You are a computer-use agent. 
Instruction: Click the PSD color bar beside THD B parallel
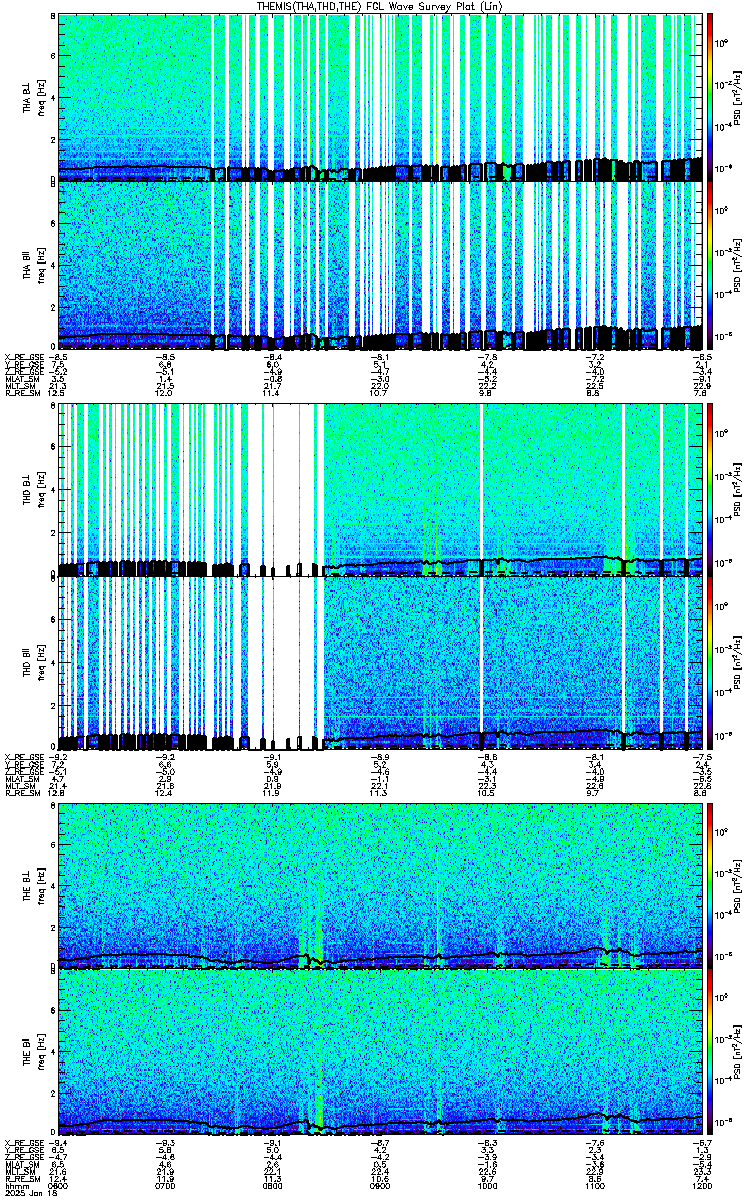711,664
